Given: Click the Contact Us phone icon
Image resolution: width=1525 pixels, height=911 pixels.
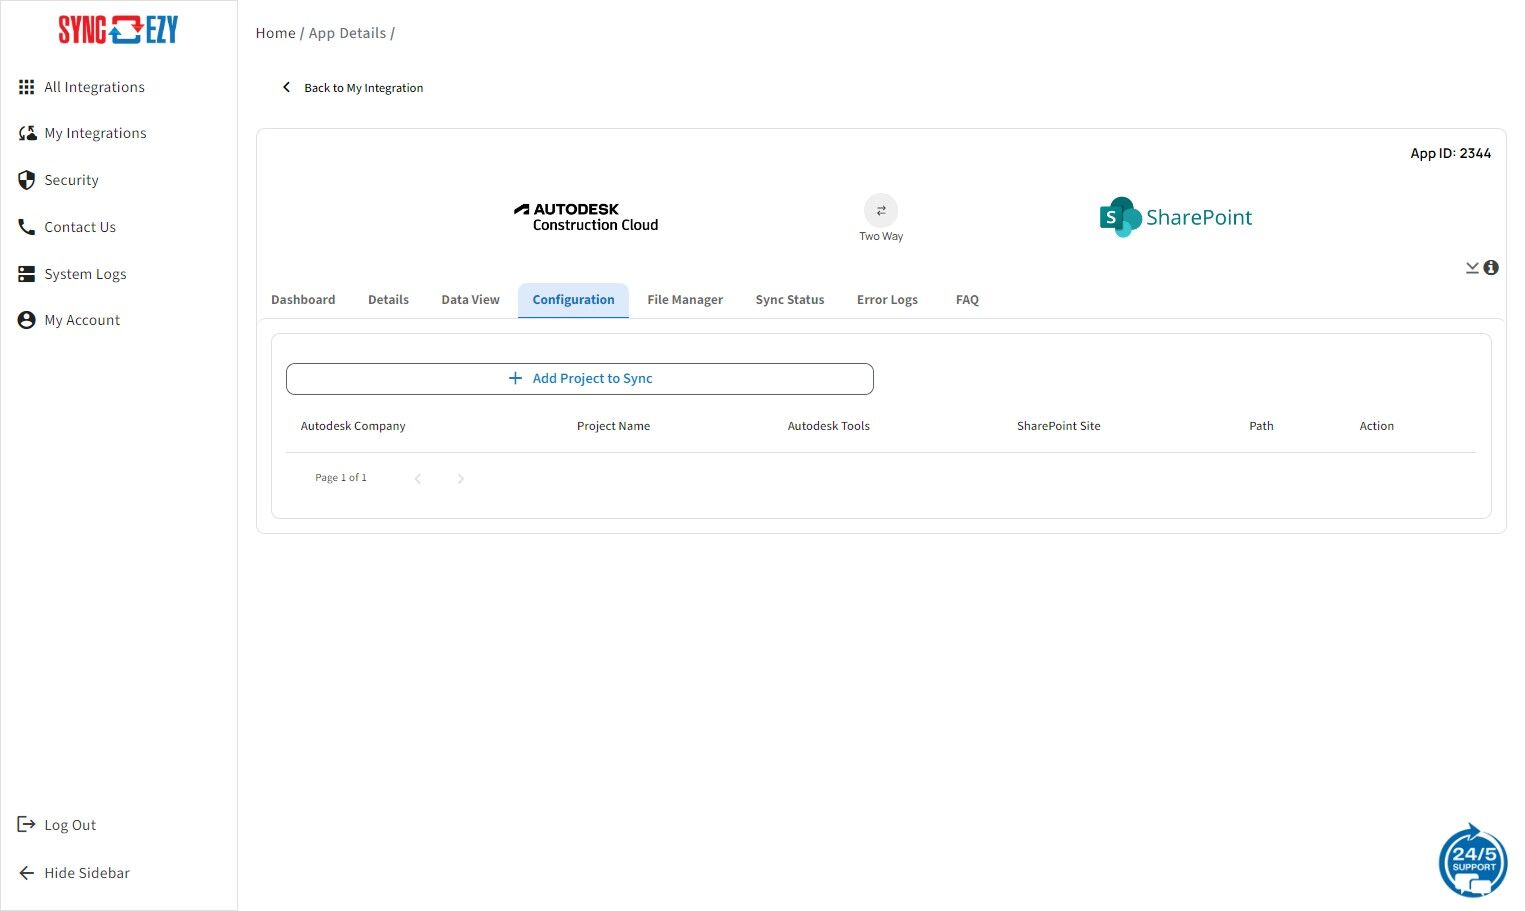Looking at the screenshot, I should click(27, 227).
